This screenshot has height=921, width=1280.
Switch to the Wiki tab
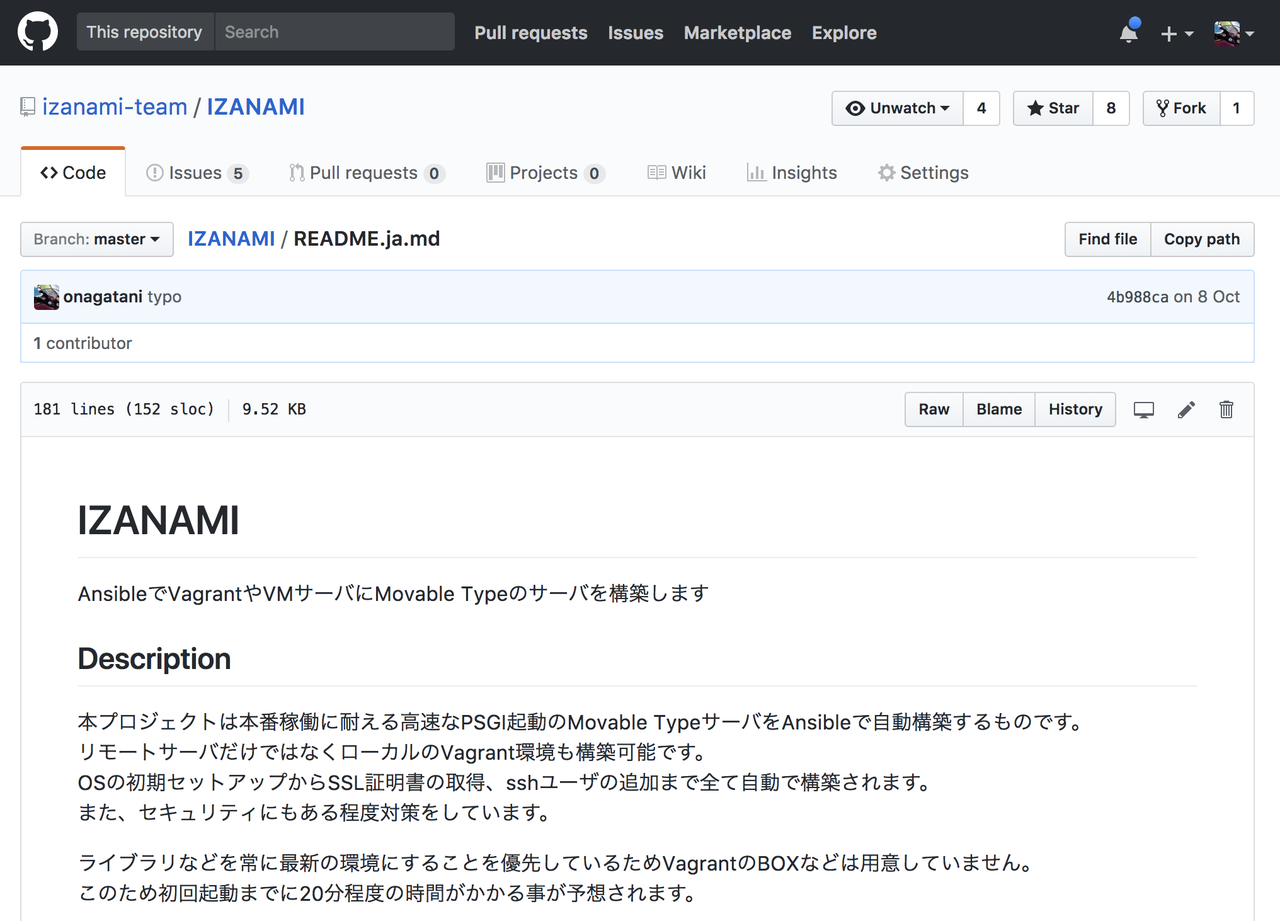pyautogui.click(x=677, y=173)
